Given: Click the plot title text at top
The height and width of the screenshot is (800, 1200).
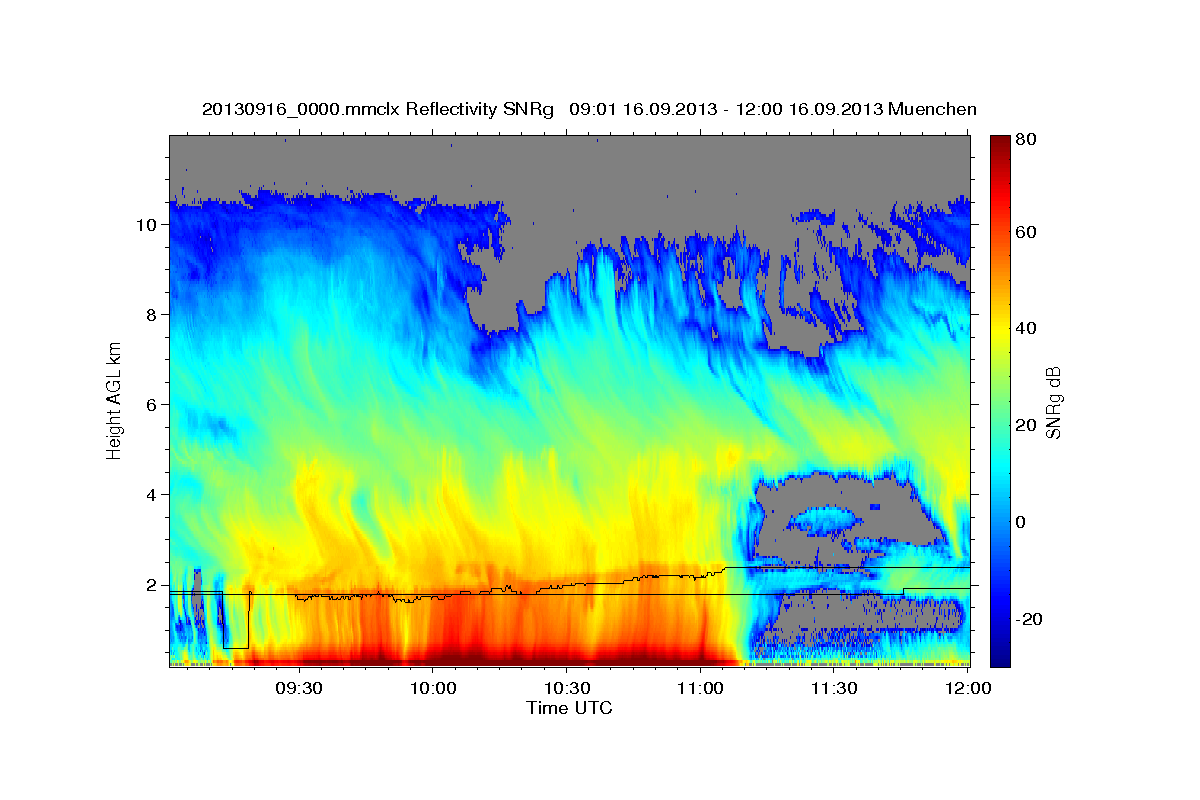Looking at the screenshot, I should click(x=589, y=109).
